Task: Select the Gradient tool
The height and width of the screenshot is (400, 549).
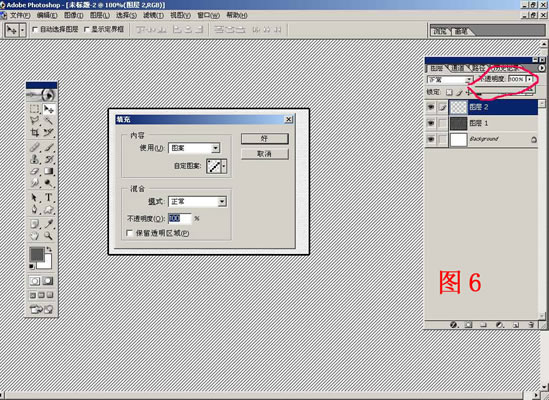Action: pos(48,171)
